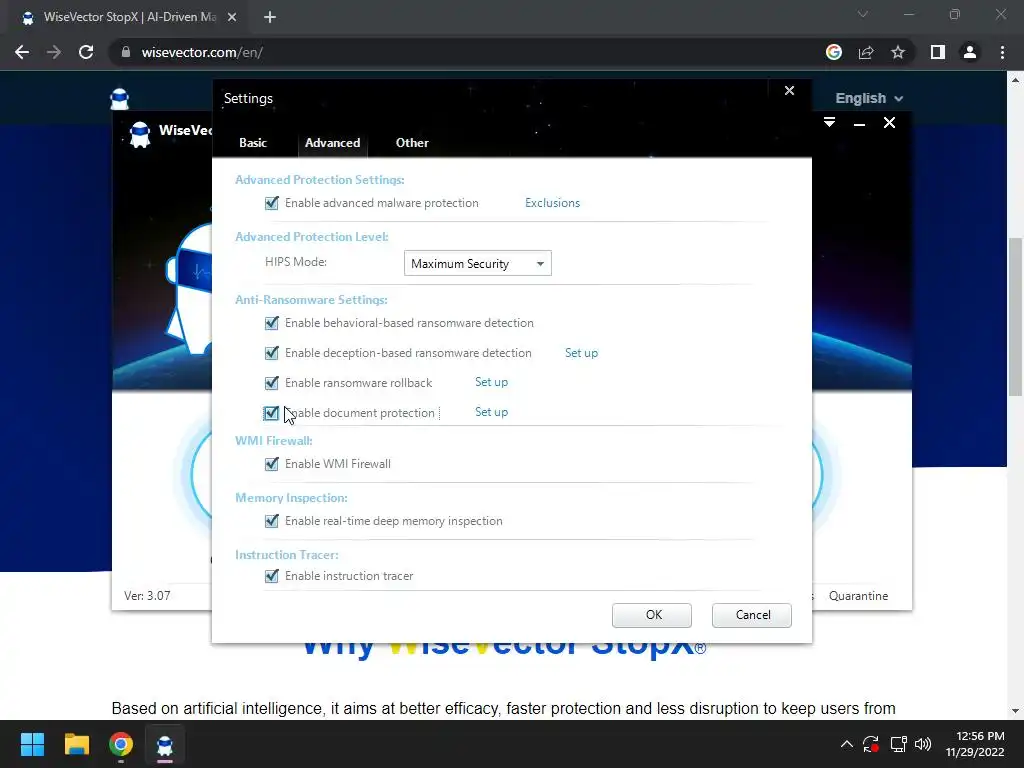Switch to the Other settings tab
Viewport: 1024px width, 768px height.
(412, 142)
